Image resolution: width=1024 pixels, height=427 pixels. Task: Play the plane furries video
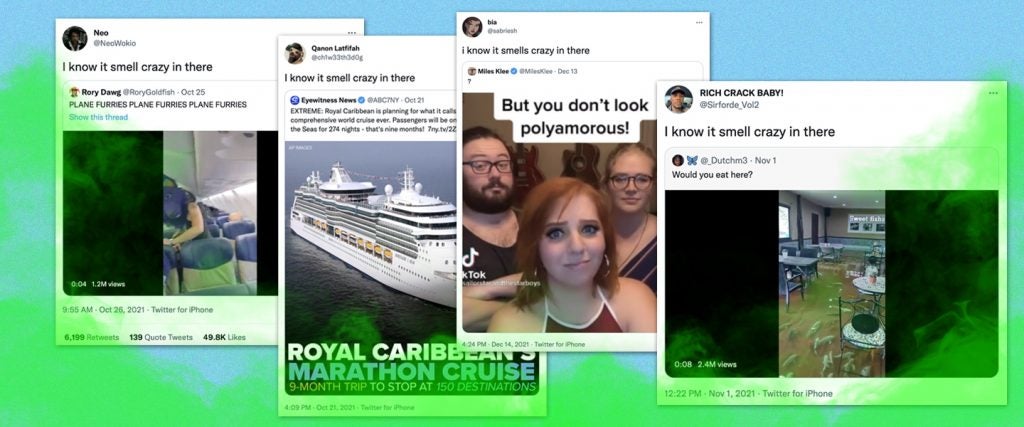tap(170, 213)
